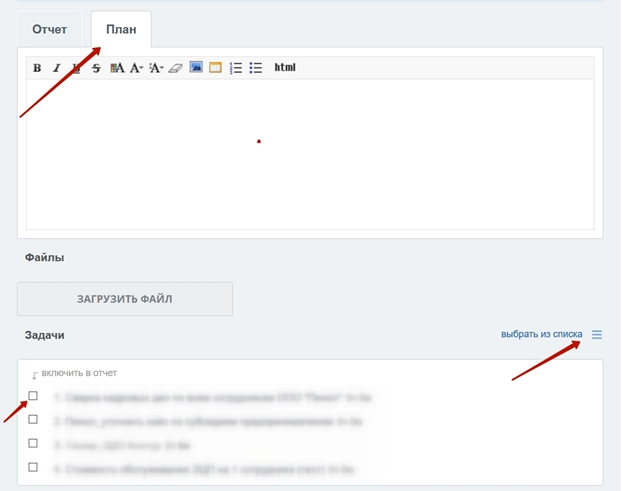The height and width of the screenshot is (491, 623).
Task: Check the third task checkbox
Action: point(33,444)
